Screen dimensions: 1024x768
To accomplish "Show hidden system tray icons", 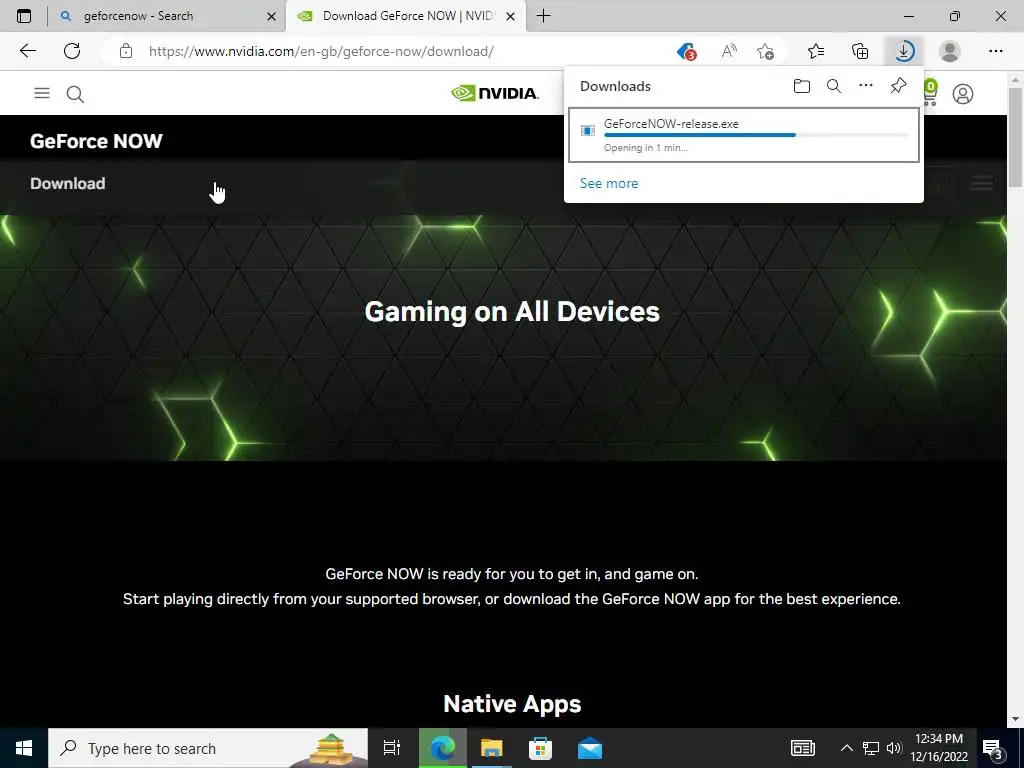I will coord(846,748).
